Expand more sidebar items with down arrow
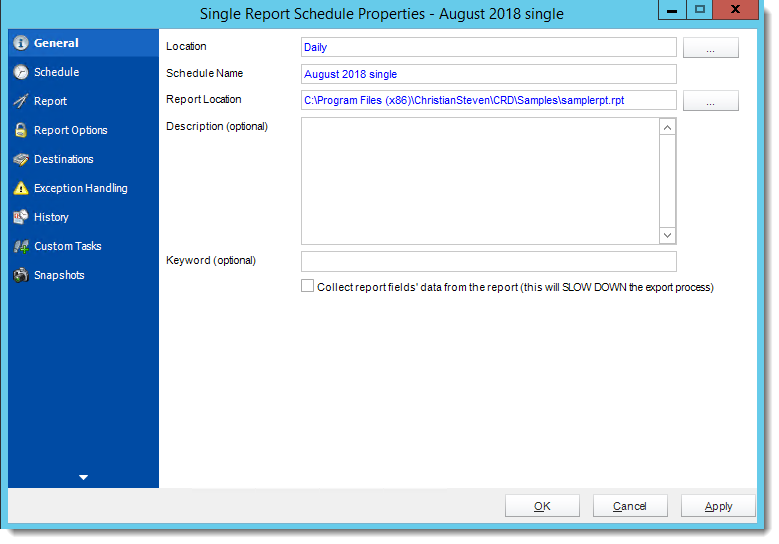The height and width of the screenshot is (544, 779). pyautogui.click(x=83, y=477)
